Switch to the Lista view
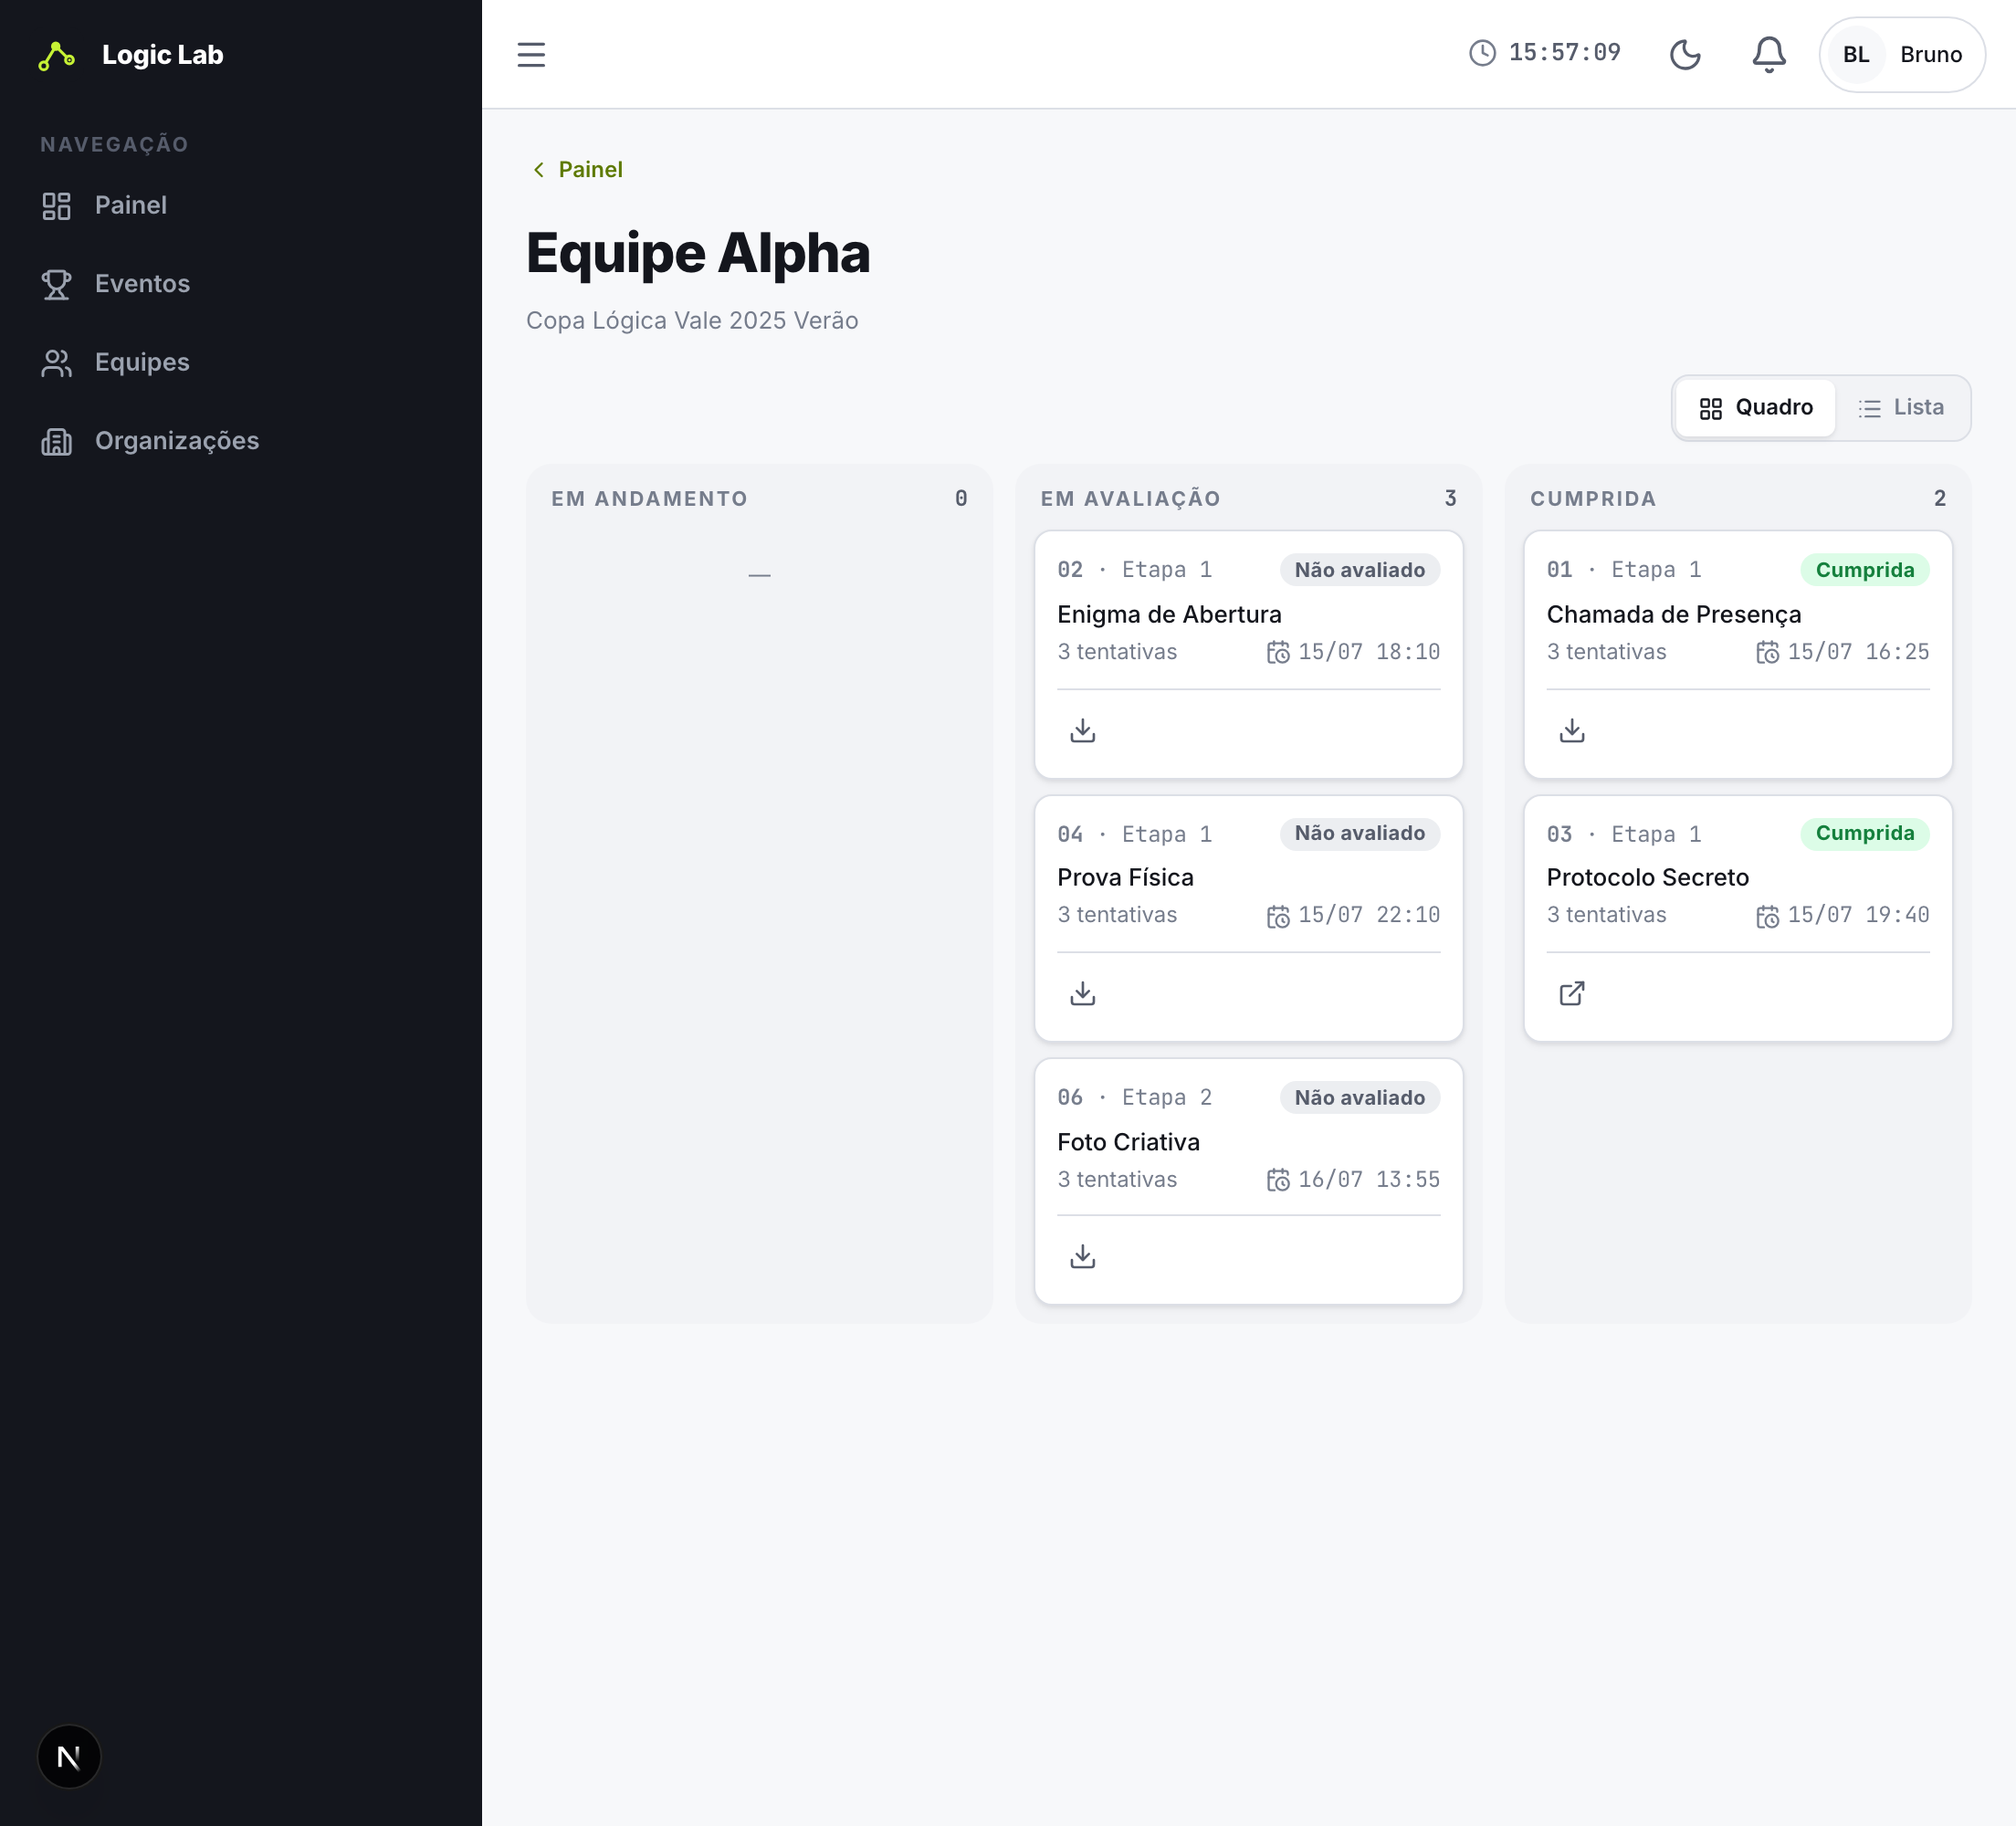This screenshot has height=1826, width=2016. [x=1901, y=407]
